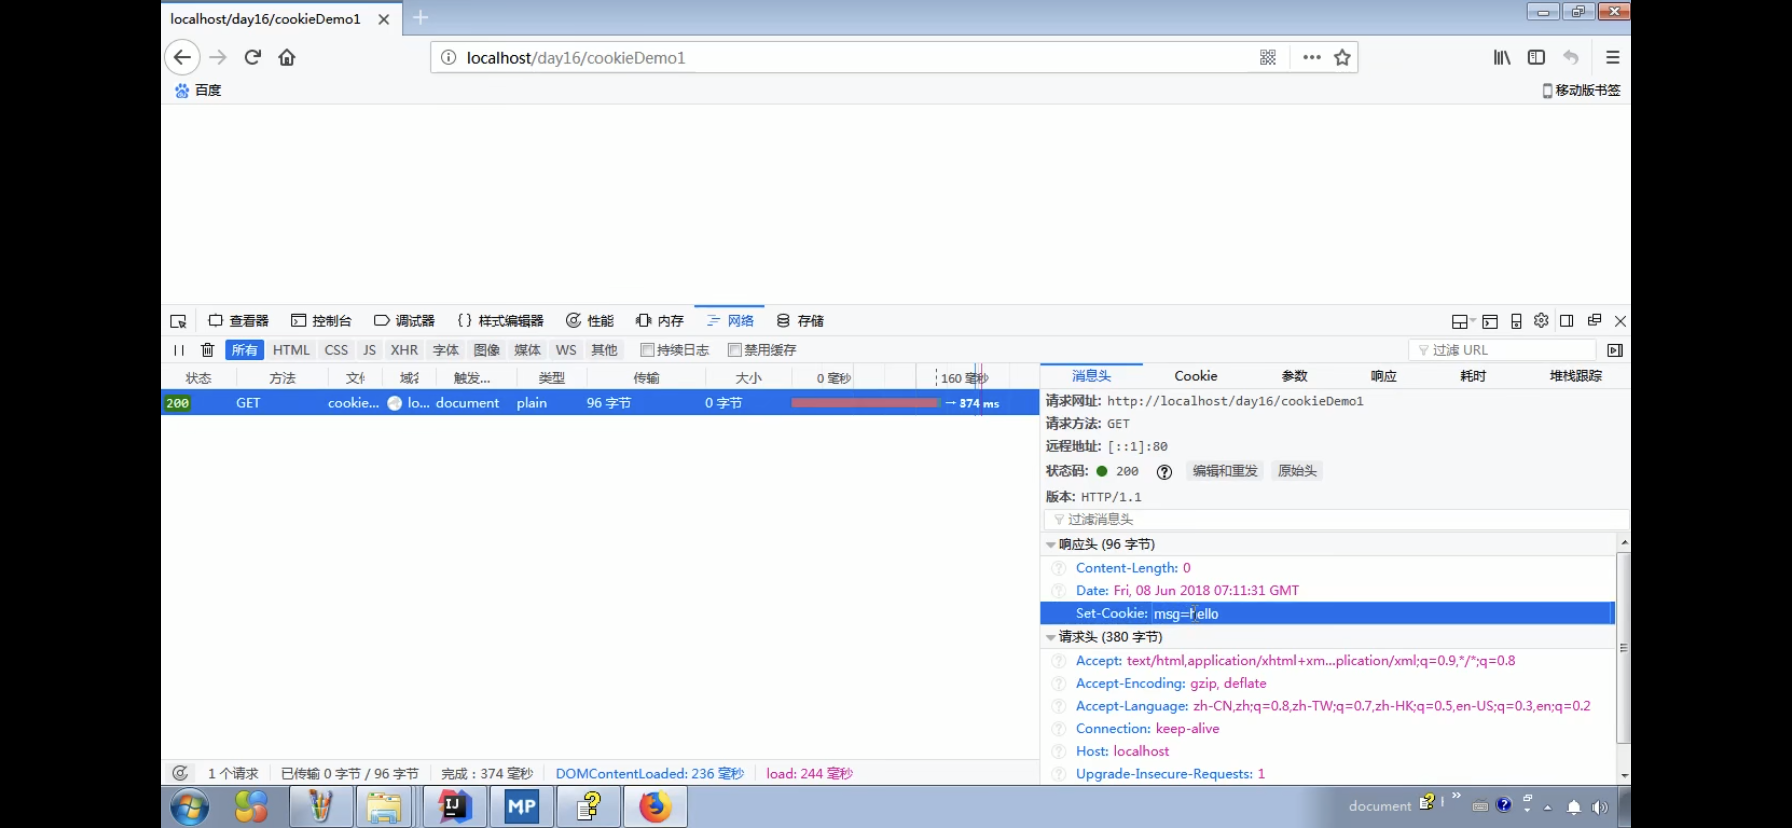Open Firefox from the taskbar
This screenshot has height=828, width=1792.
pos(655,806)
